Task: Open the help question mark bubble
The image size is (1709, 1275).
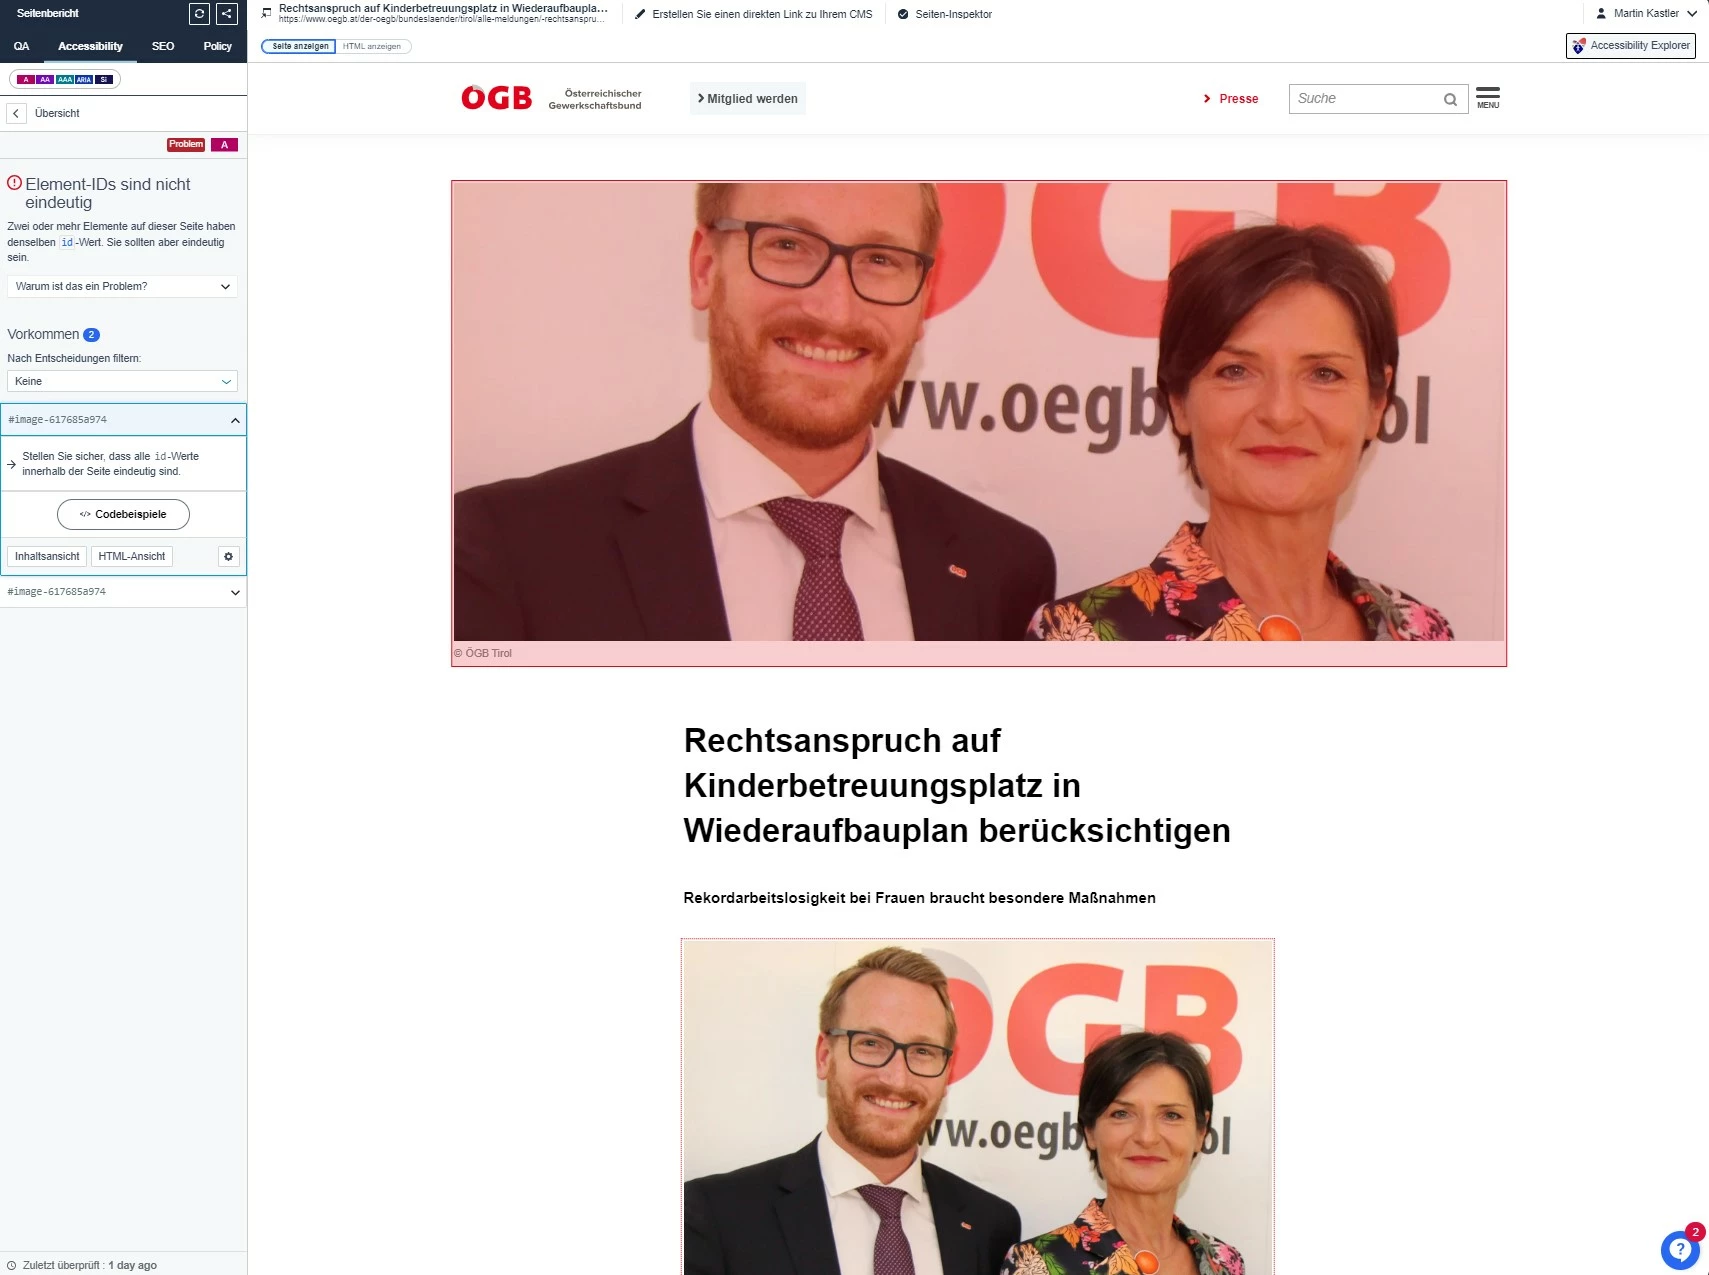Action: coord(1680,1249)
